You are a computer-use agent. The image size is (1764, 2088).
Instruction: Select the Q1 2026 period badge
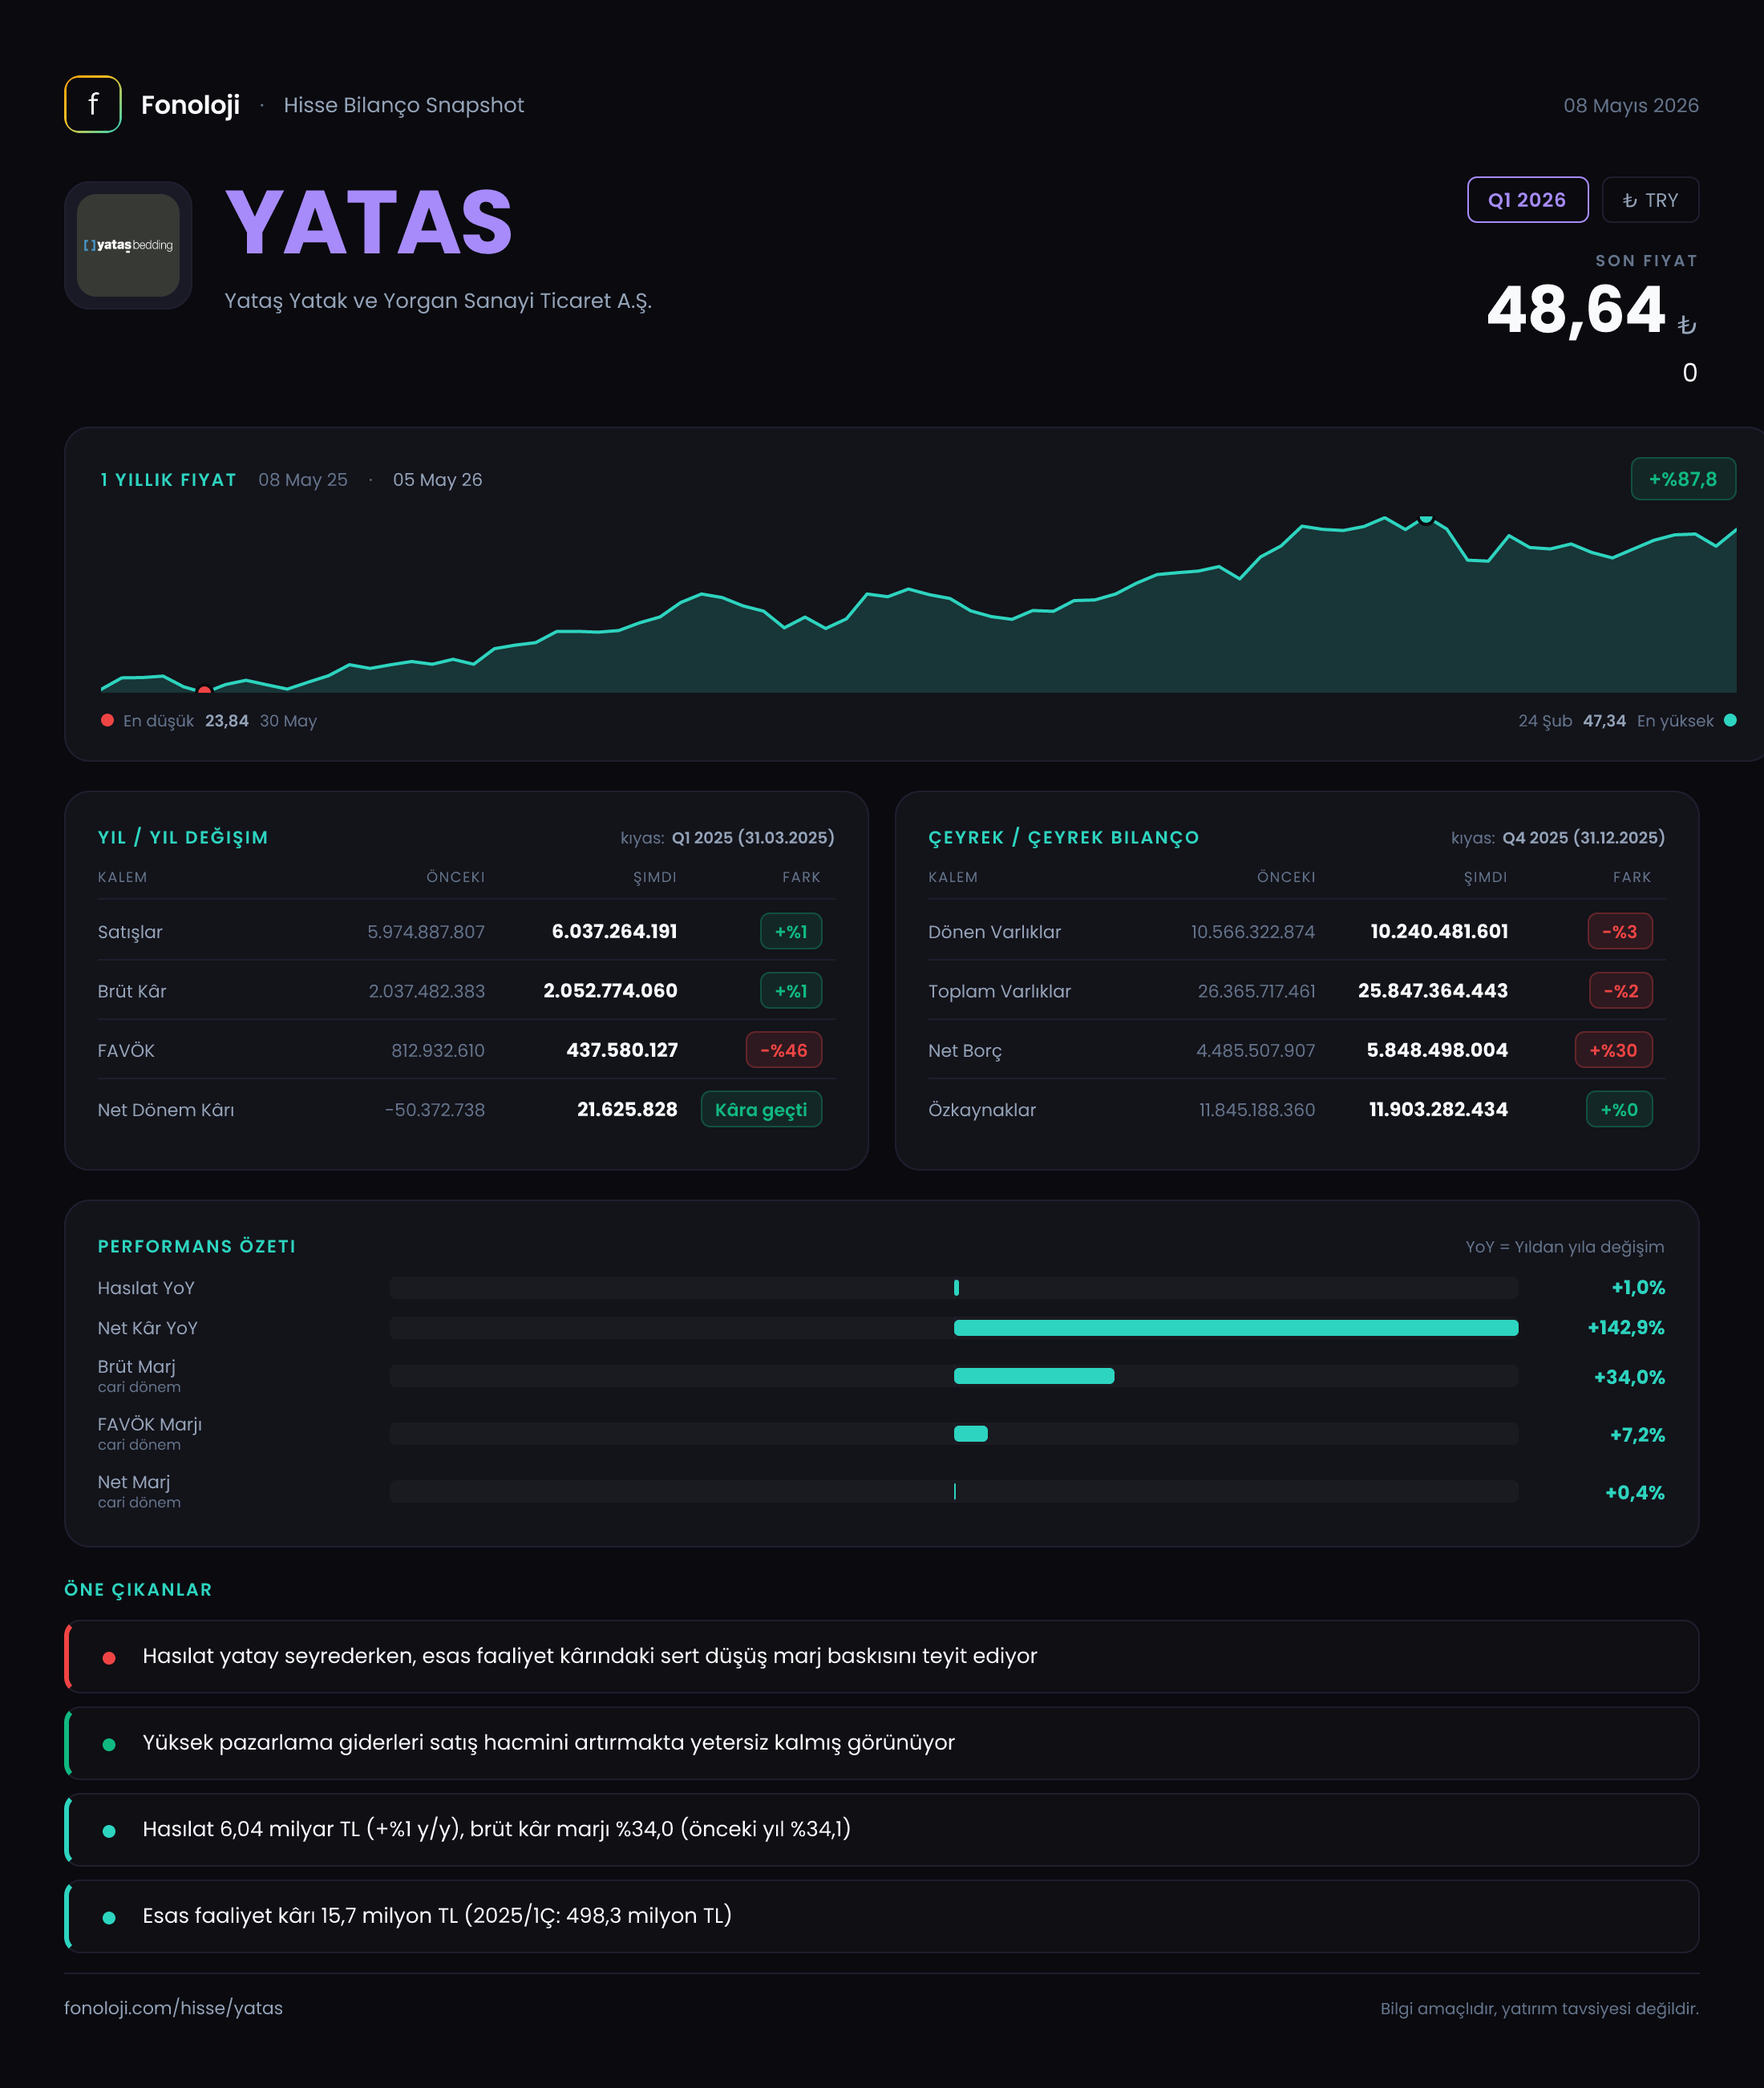pyautogui.click(x=1527, y=200)
